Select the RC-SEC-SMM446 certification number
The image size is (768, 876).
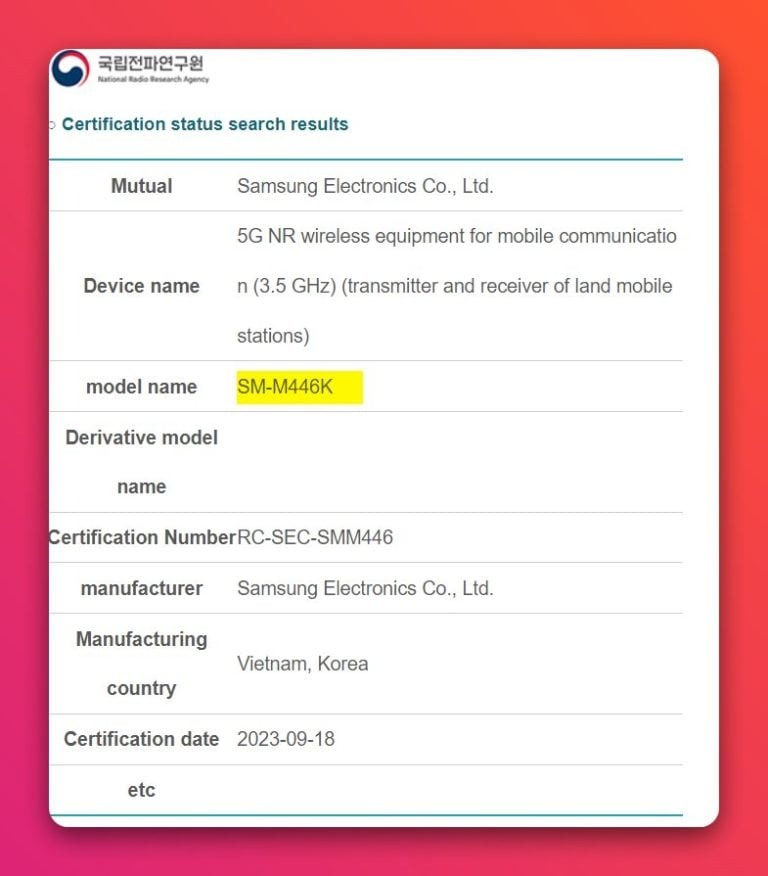[x=315, y=538]
